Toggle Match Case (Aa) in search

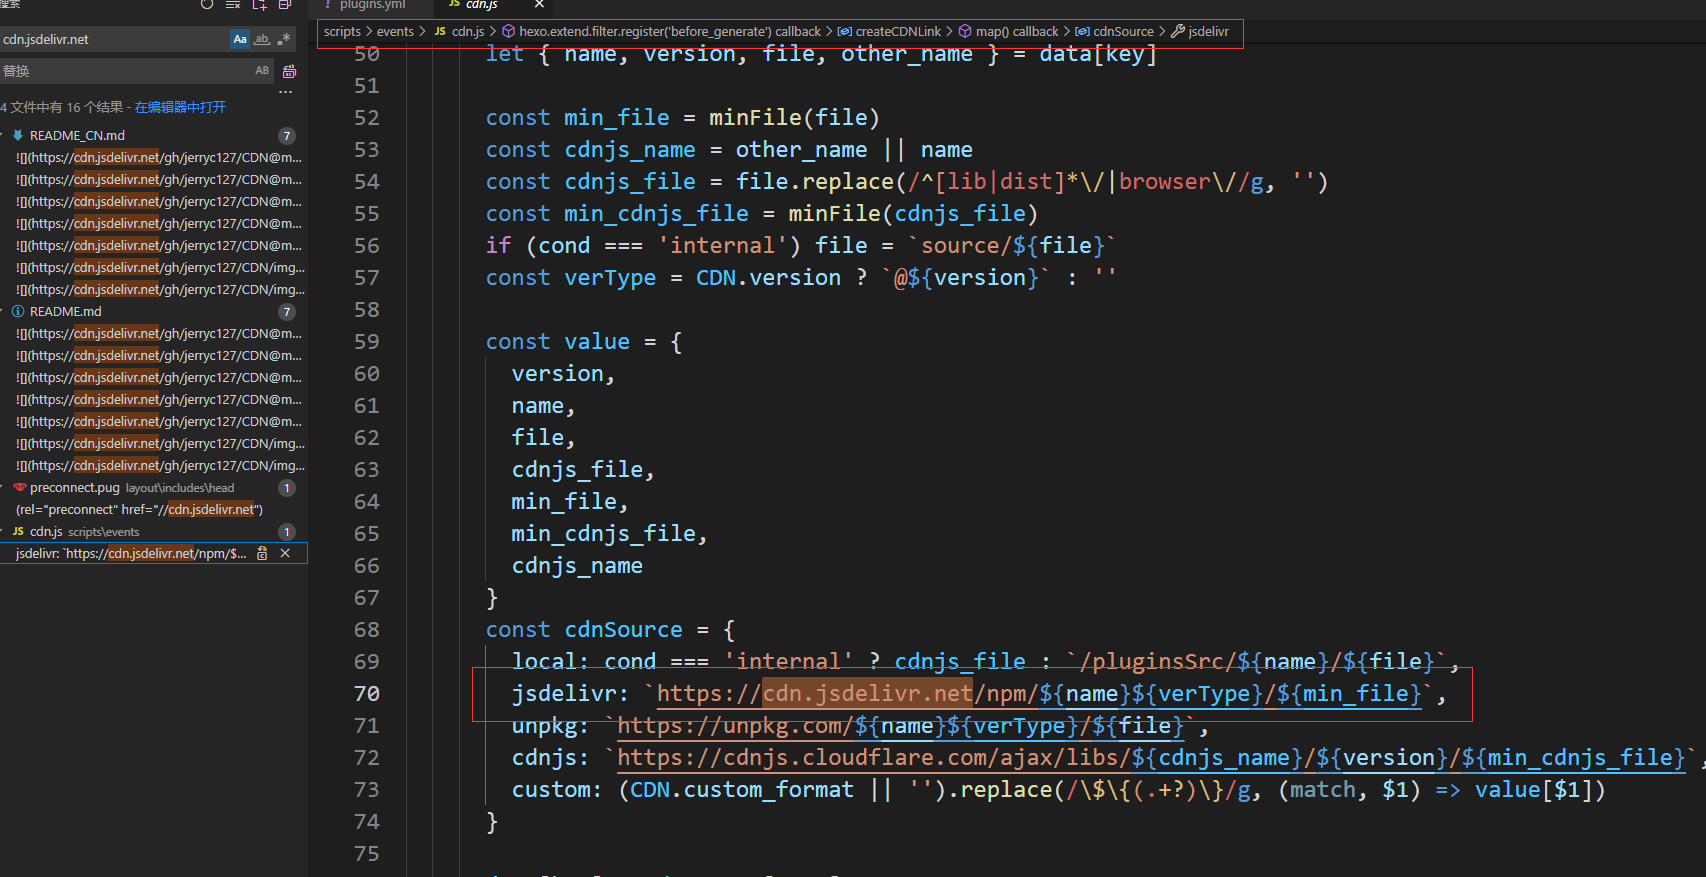coord(240,39)
